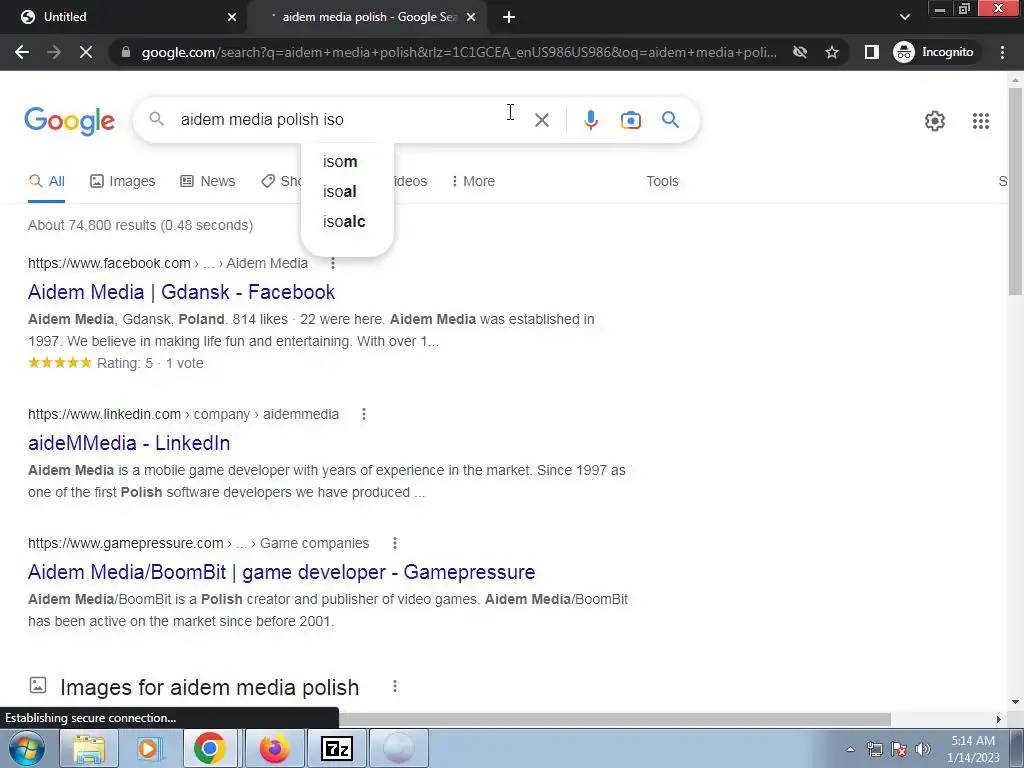1024x768 pixels.
Task: Open a new browser tab
Action: [509, 17]
